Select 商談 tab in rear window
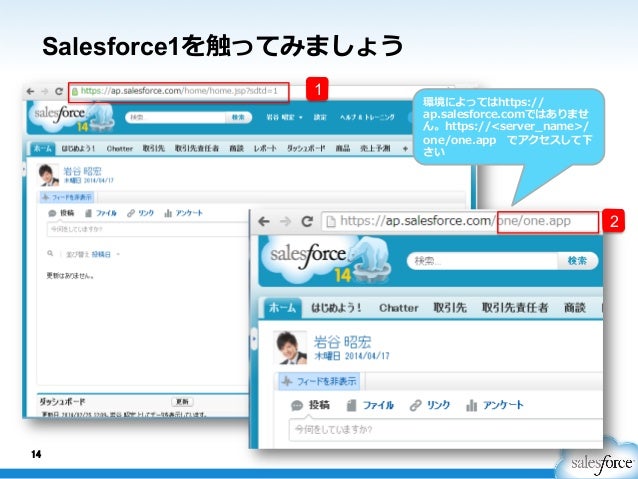The height and width of the screenshot is (479, 638). (236, 149)
